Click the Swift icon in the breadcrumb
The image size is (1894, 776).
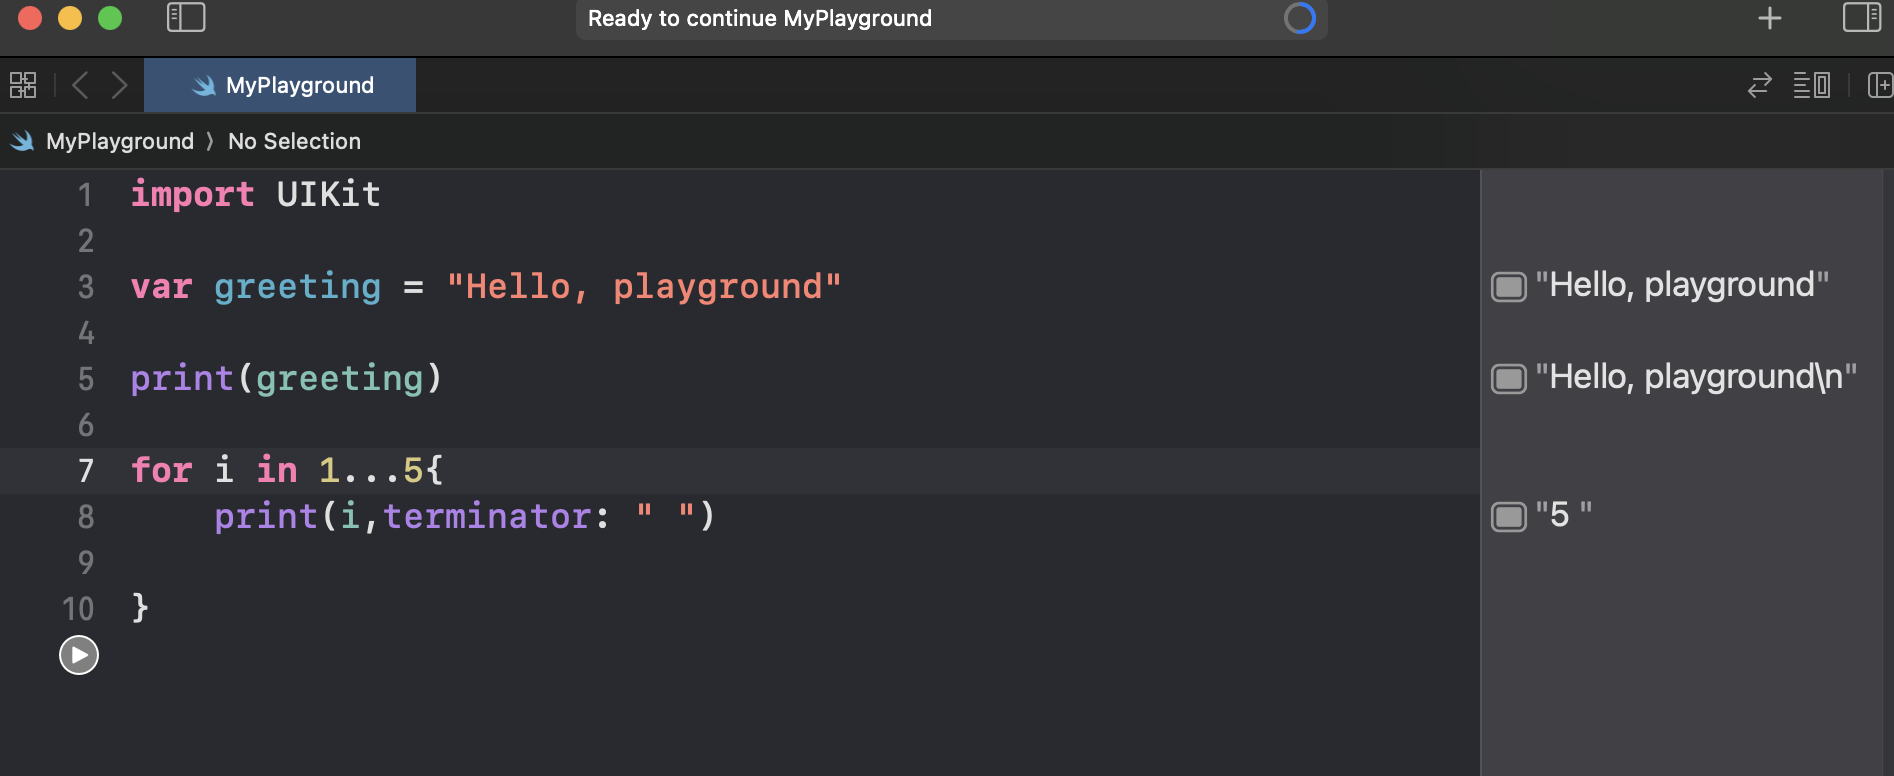click(x=22, y=141)
